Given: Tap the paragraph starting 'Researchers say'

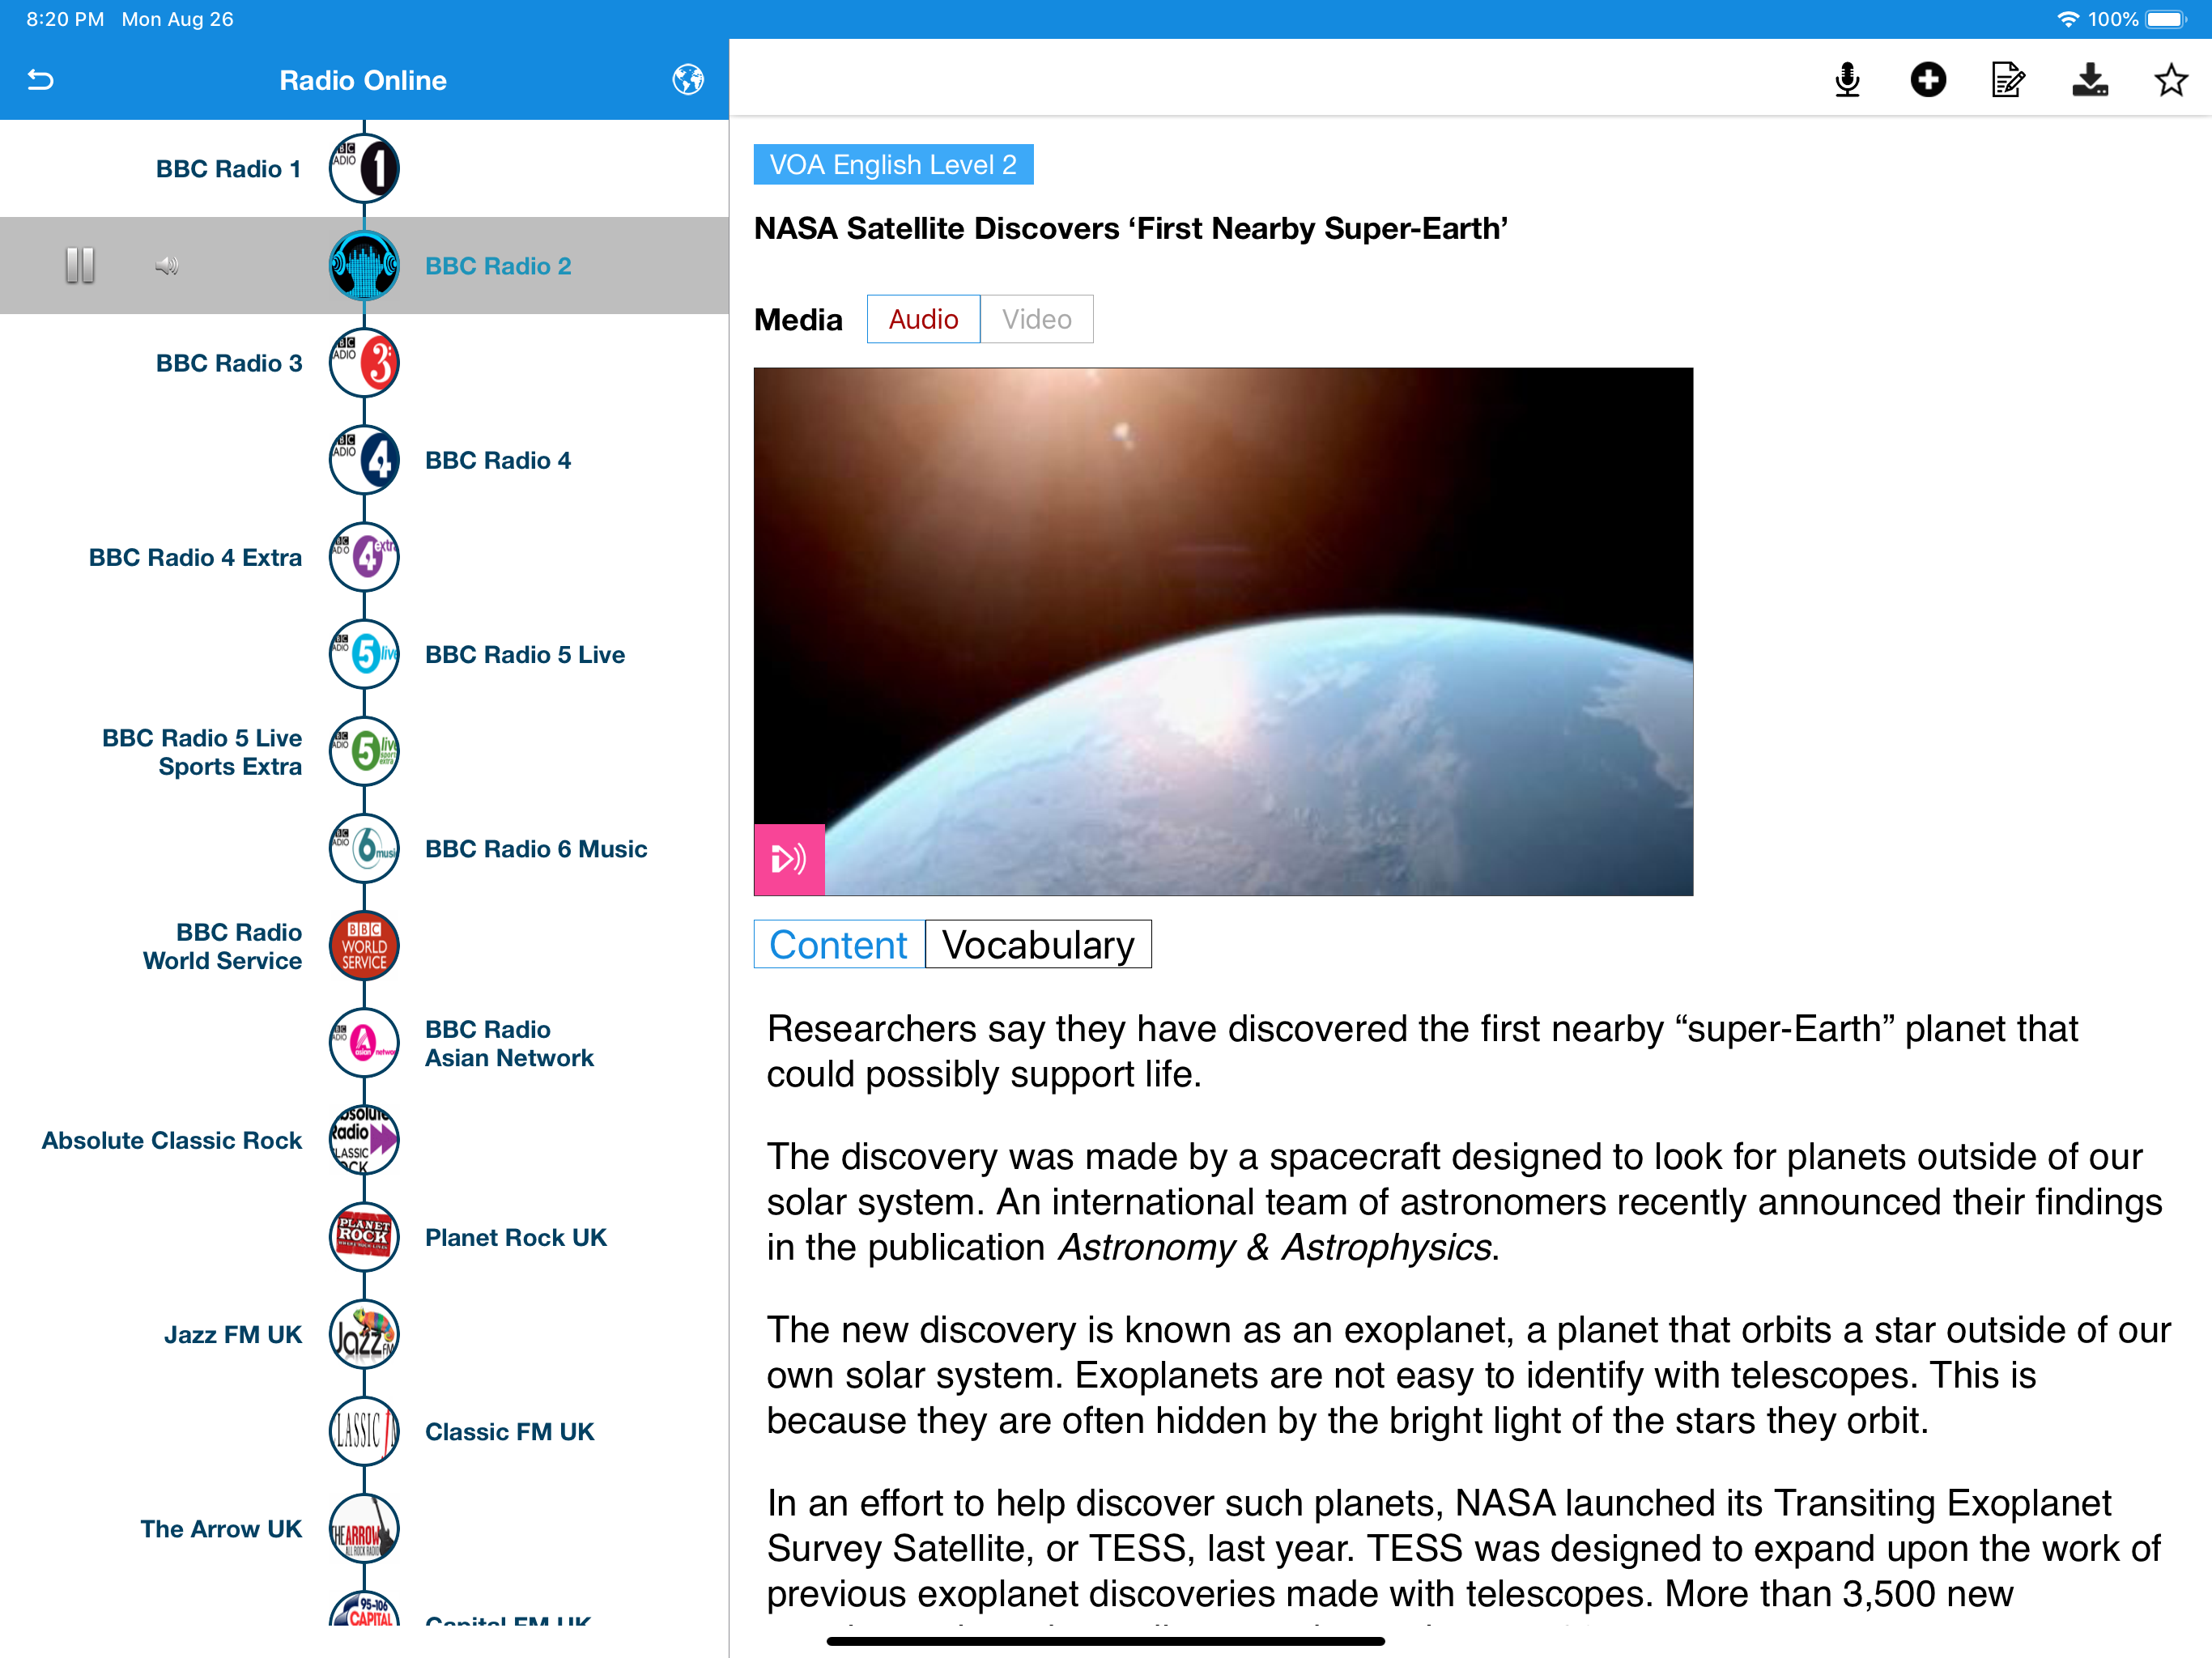Looking at the screenshot, I should tap(1422, 1051).
